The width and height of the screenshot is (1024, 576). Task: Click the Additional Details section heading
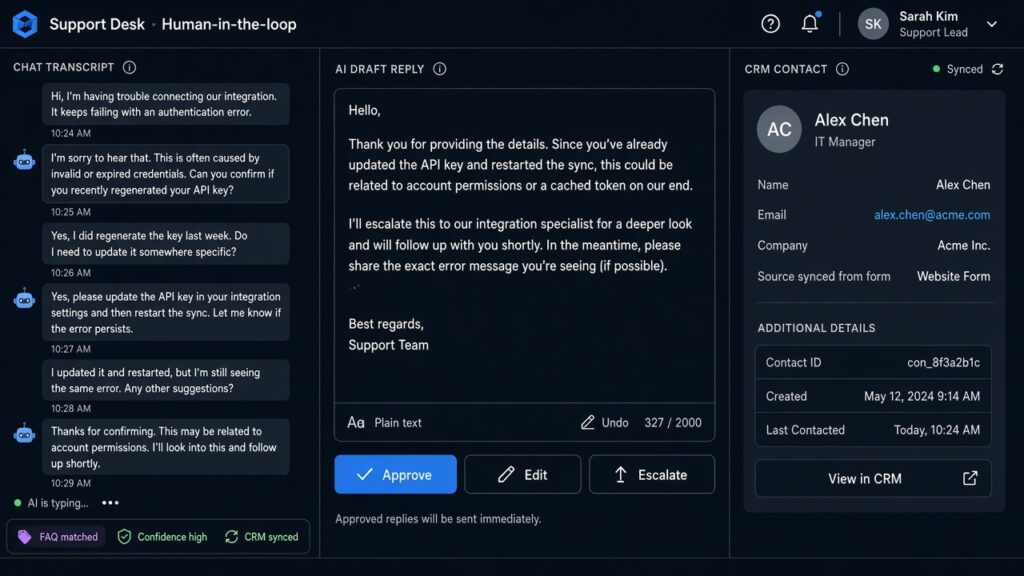point(816,328)
